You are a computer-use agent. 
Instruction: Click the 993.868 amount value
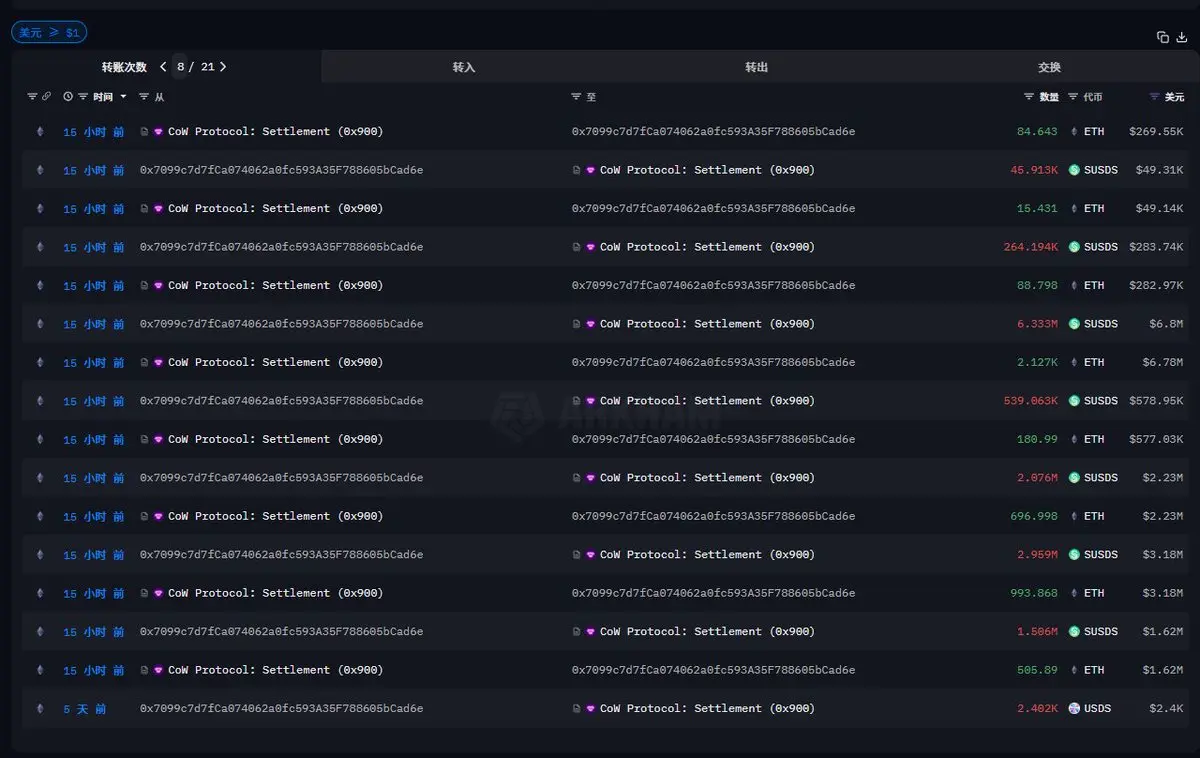[x=1034, y=594]
